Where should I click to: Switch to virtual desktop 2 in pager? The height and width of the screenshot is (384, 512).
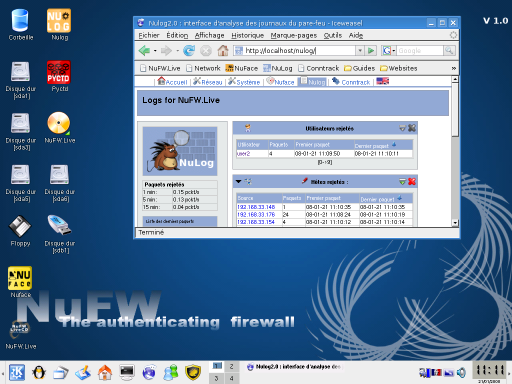pyautogui.click(x=231, y=366)
